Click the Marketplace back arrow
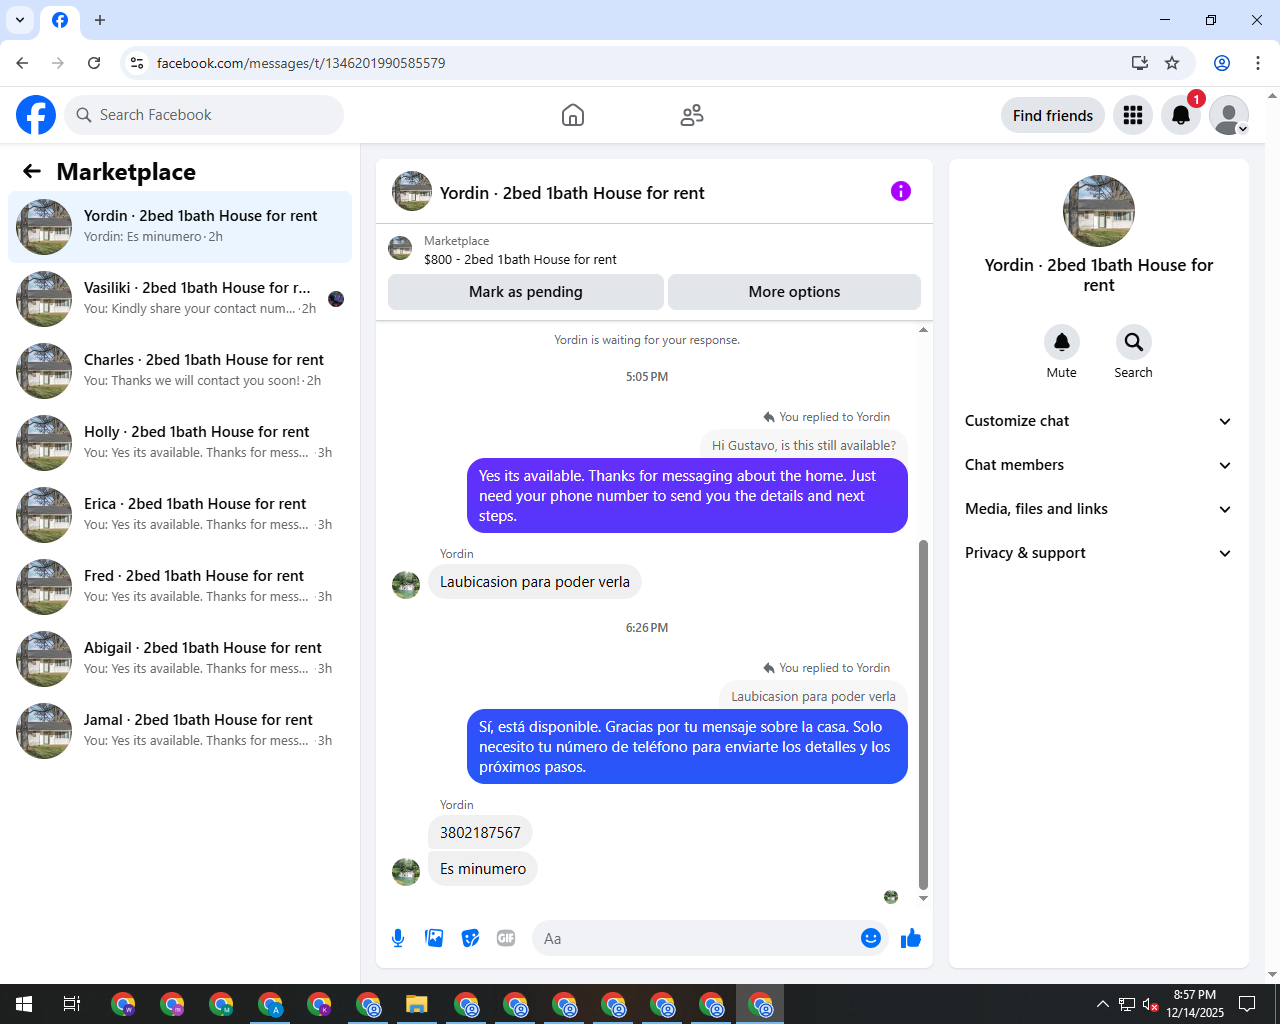 [32, 171]
